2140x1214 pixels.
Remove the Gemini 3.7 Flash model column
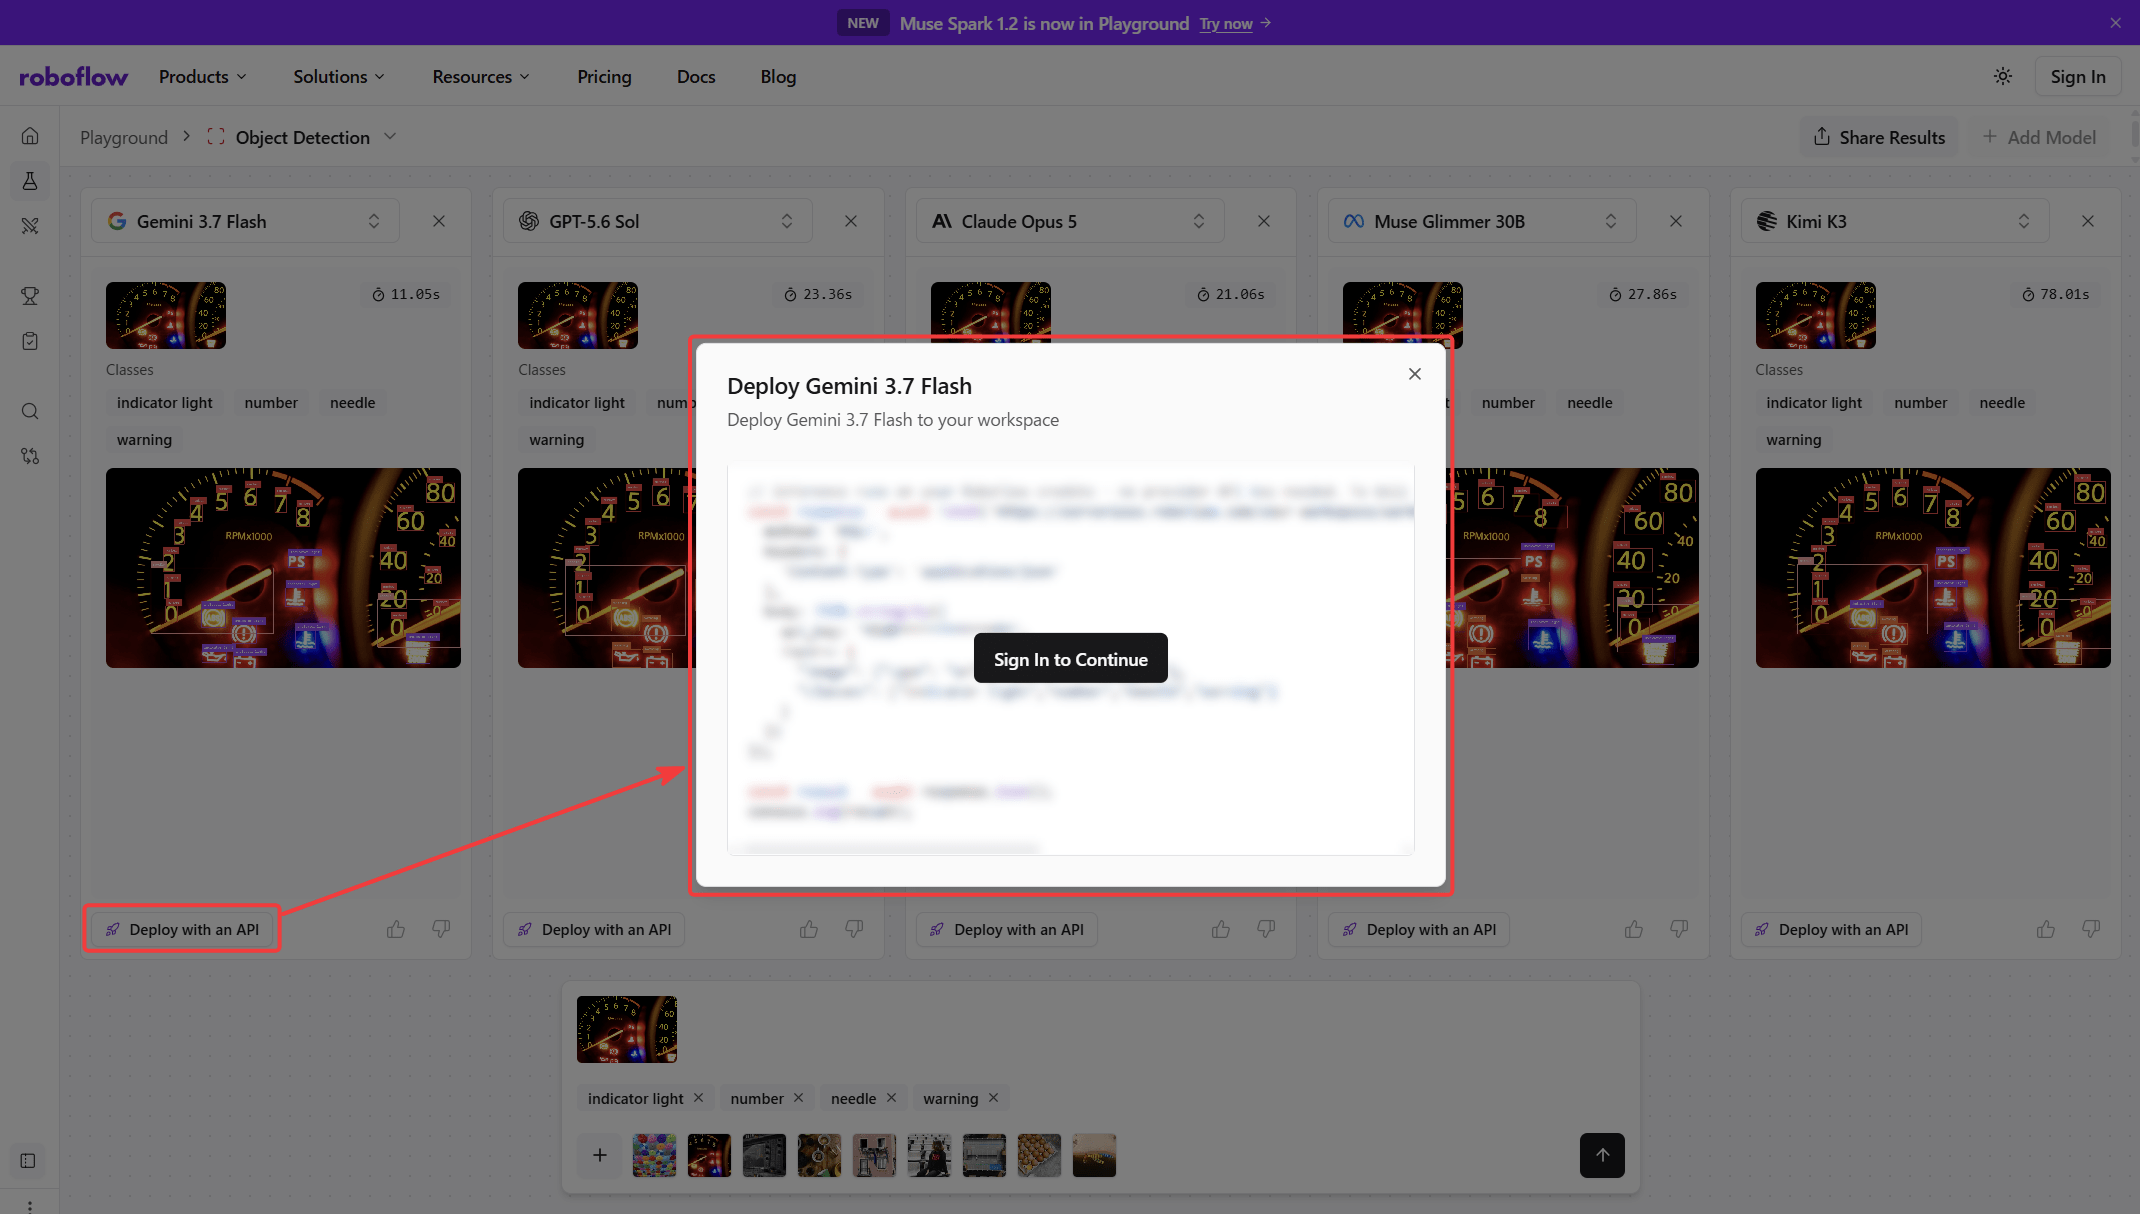[x=439, y=221]
